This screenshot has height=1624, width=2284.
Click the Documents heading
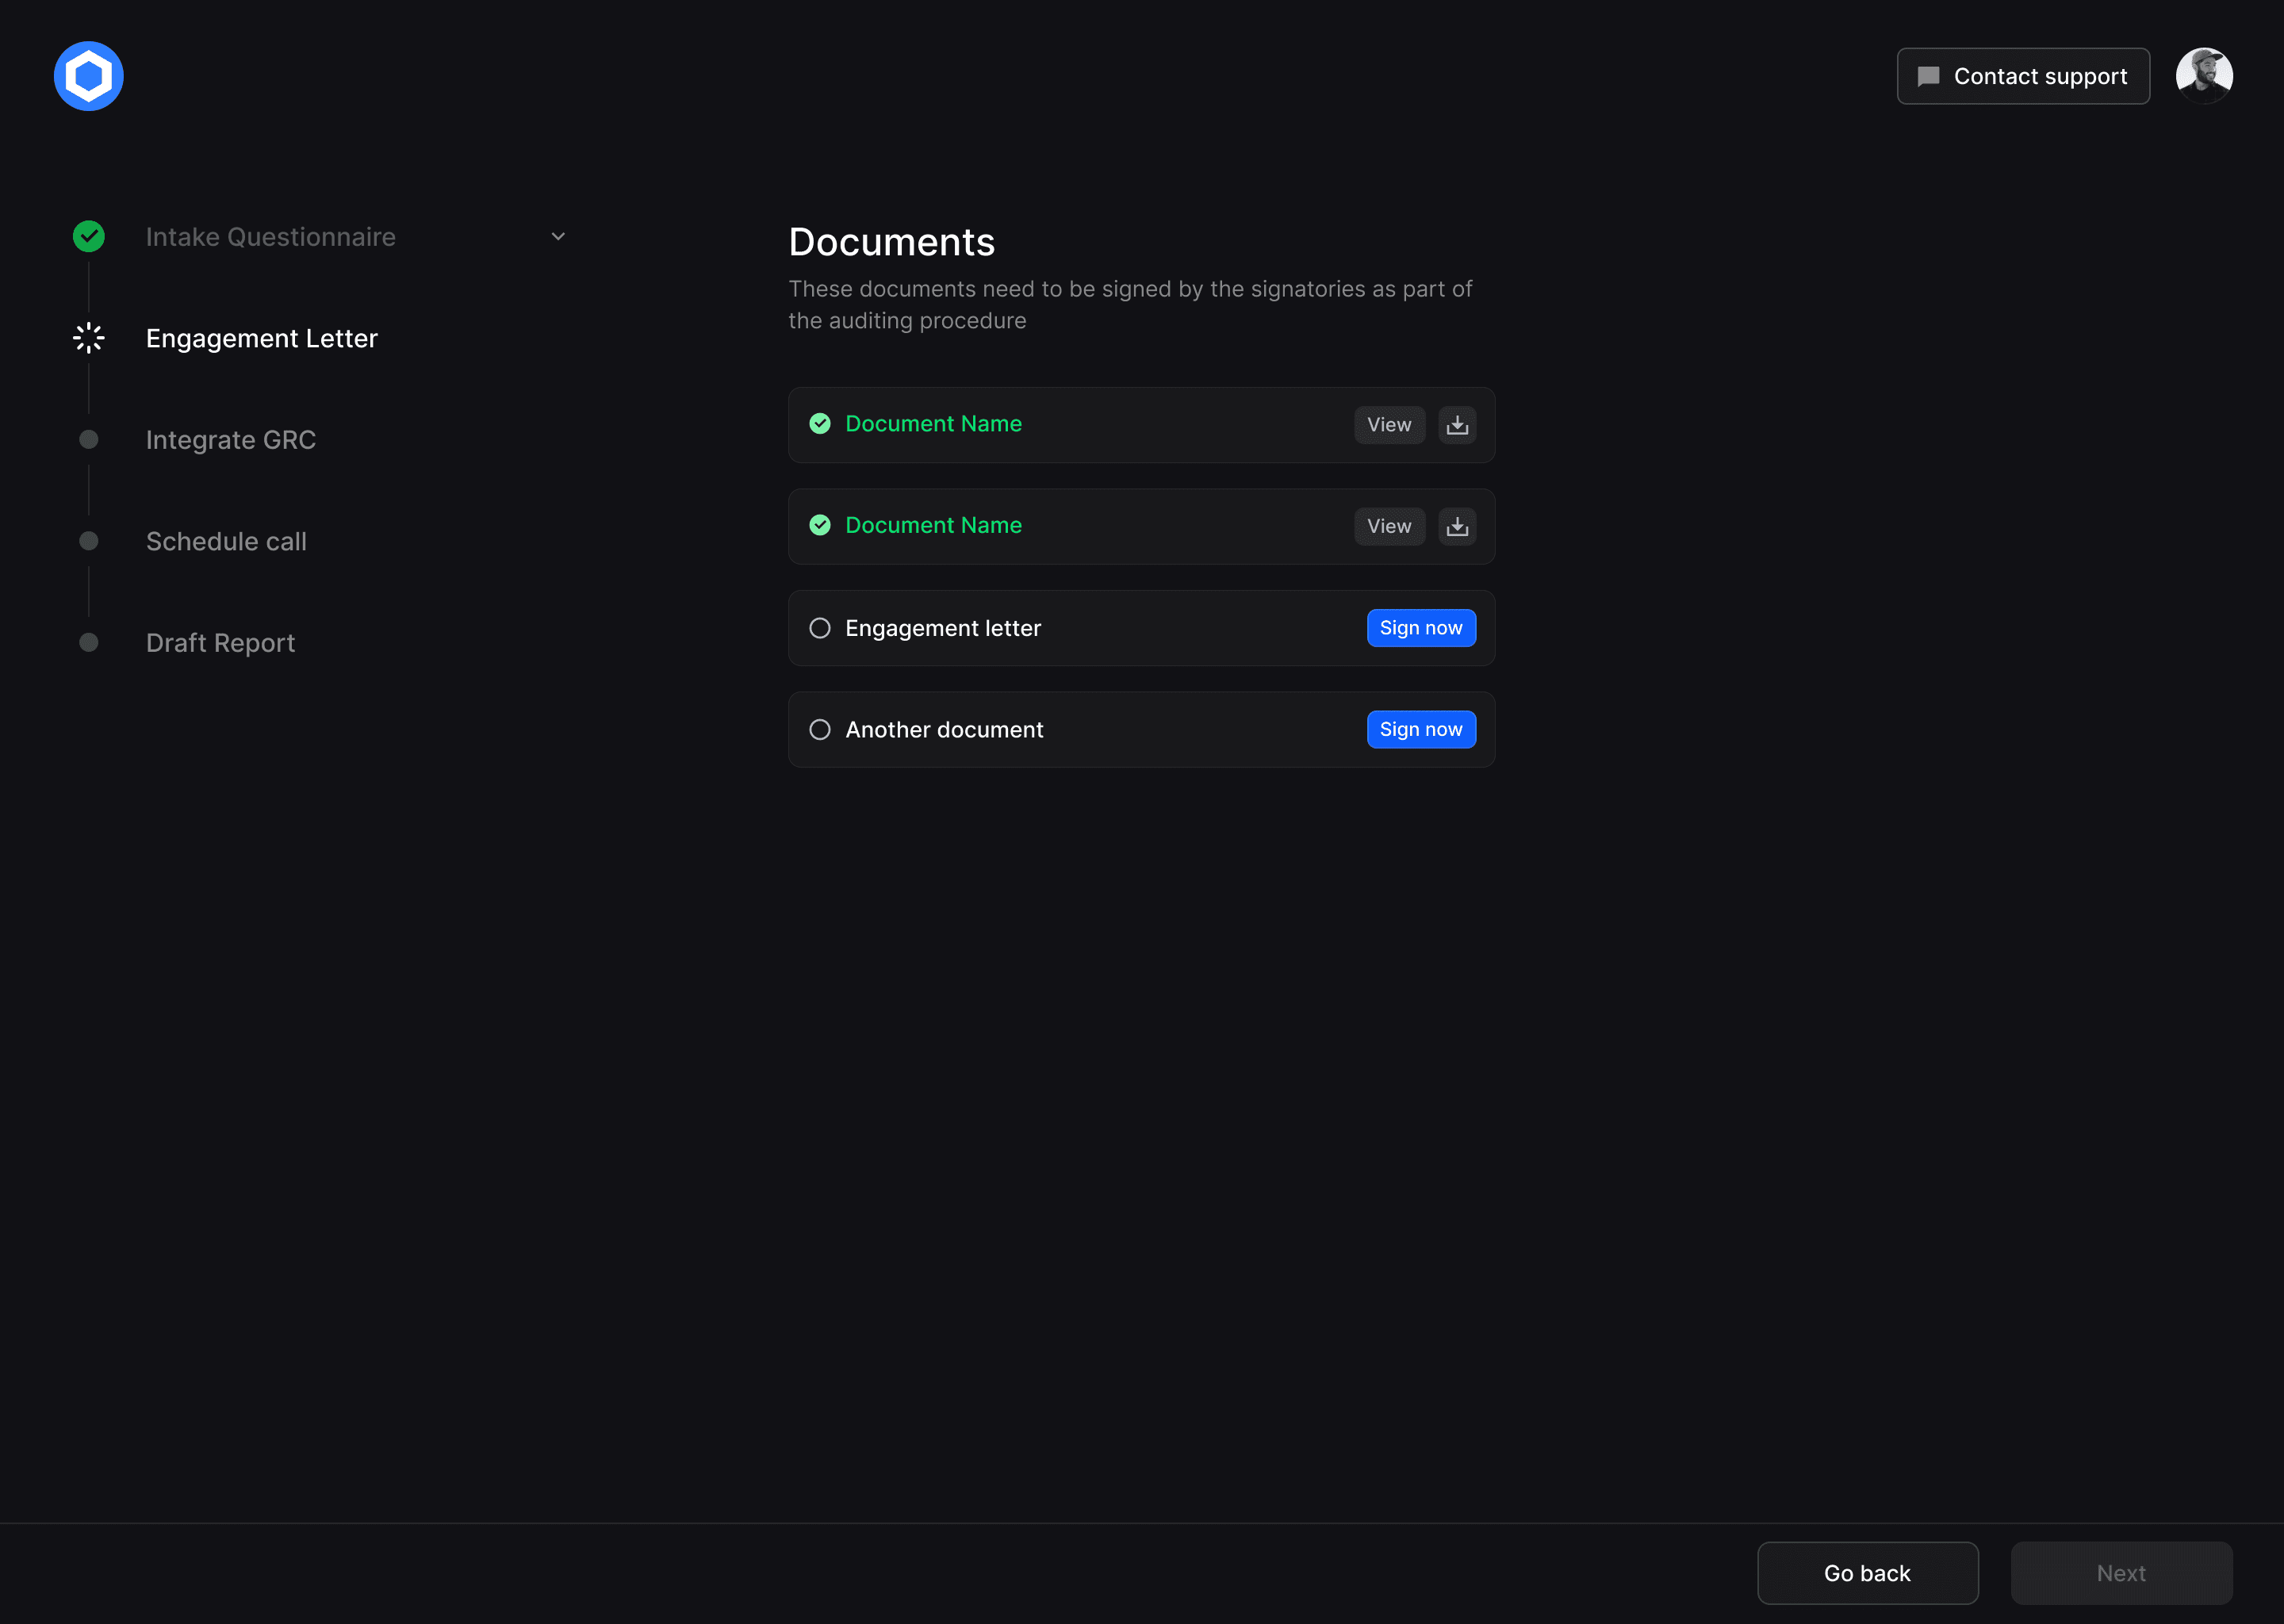[891, 242]
